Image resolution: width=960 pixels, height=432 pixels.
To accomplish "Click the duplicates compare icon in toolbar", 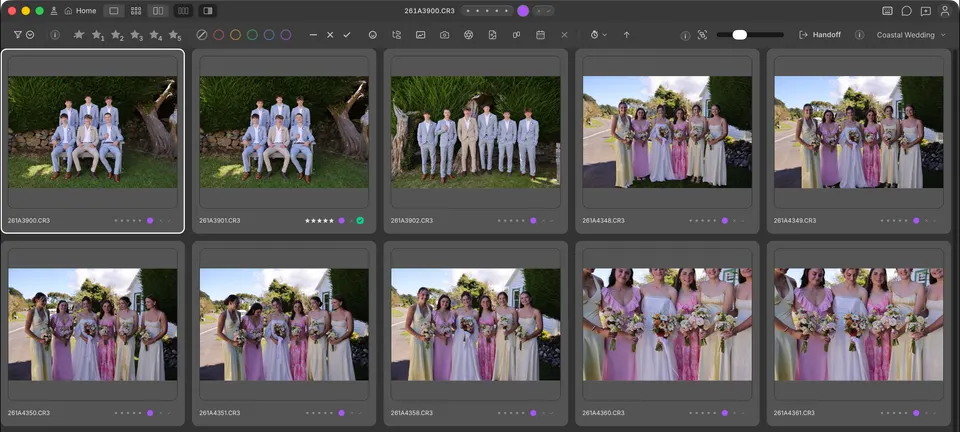I will click(x=516, y=35).
